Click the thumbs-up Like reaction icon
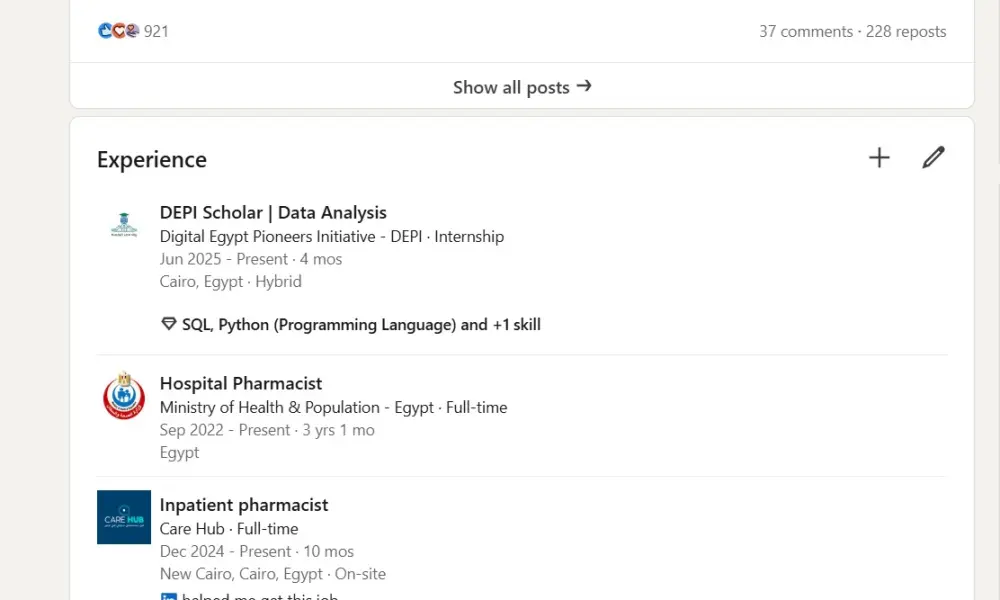 104,31
